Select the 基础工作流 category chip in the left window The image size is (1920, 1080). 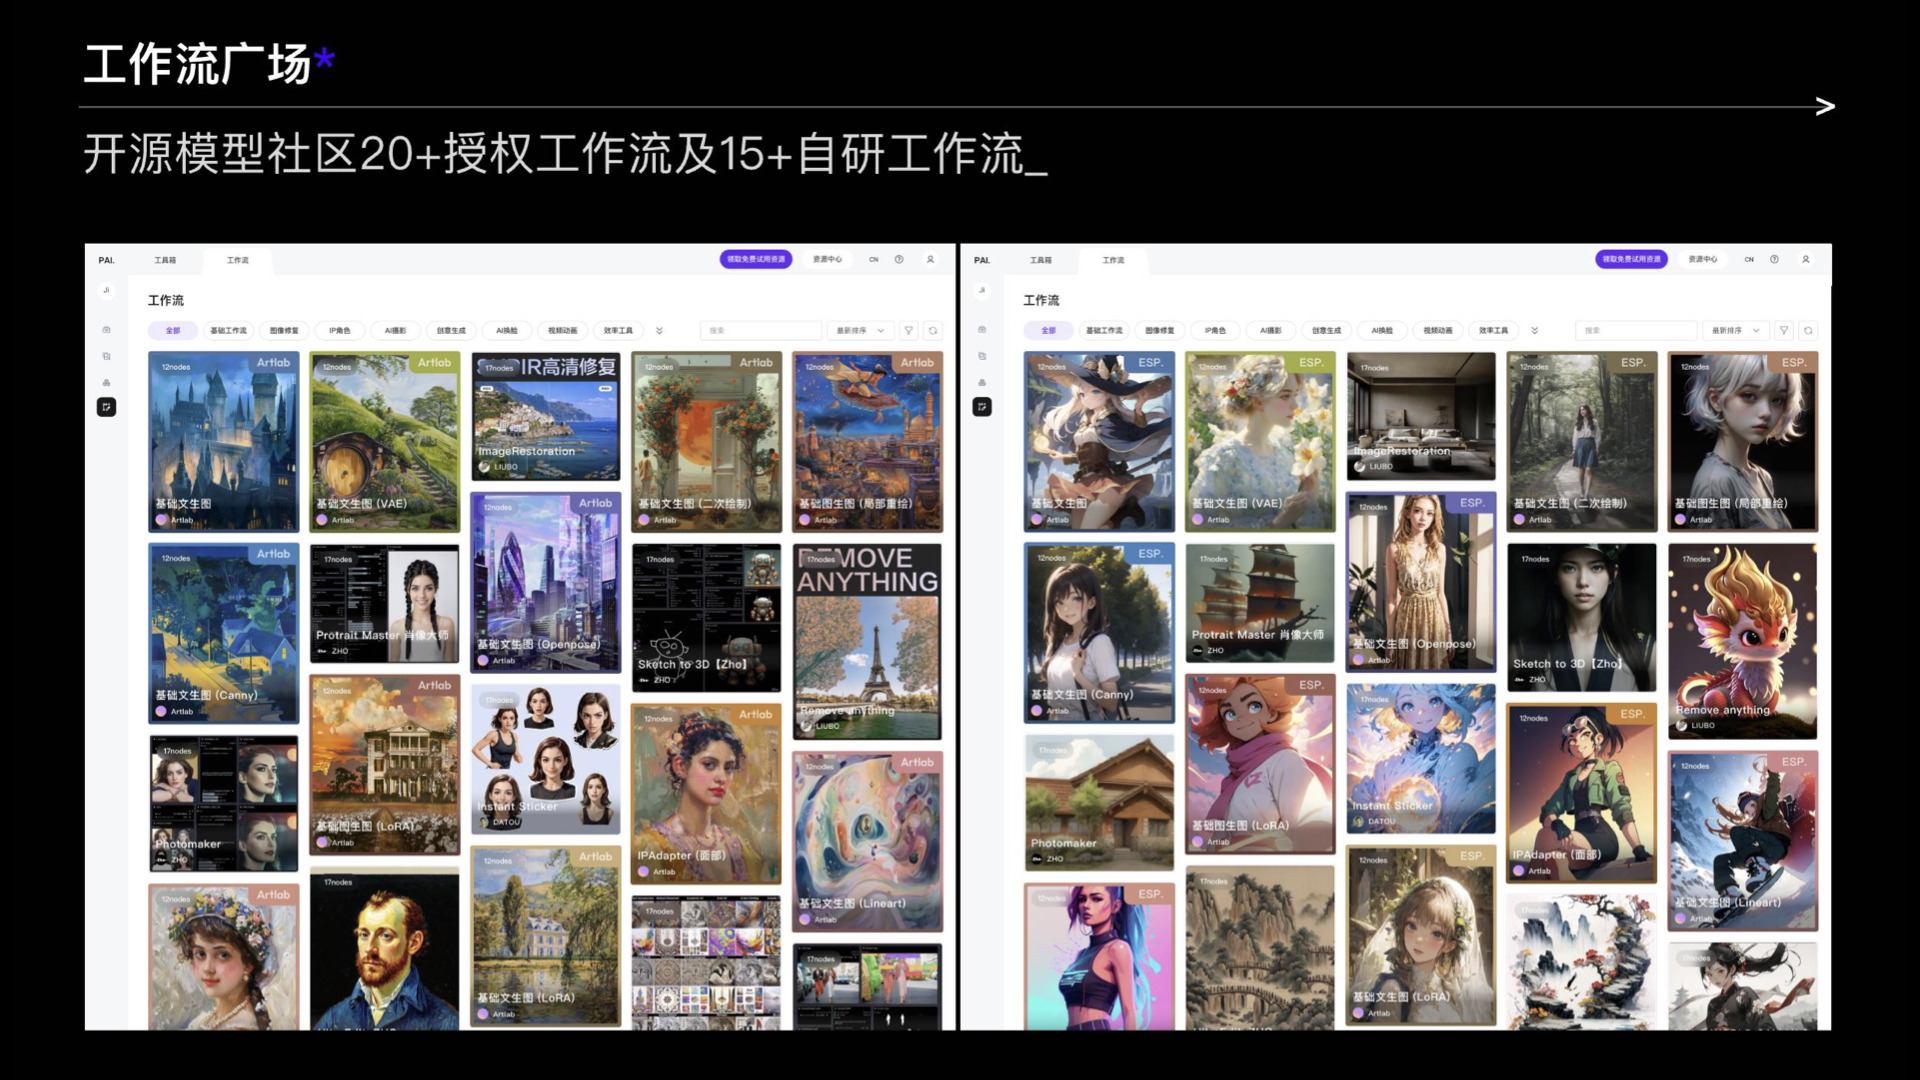[x=228, y=330]
